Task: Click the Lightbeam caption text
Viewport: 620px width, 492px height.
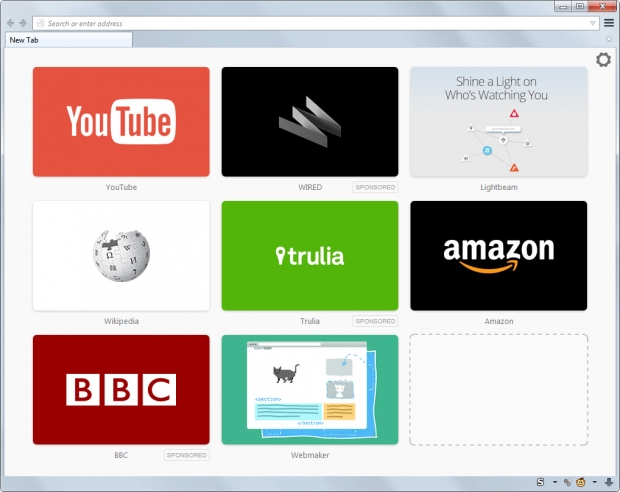Action: click(x=499, y=187)
